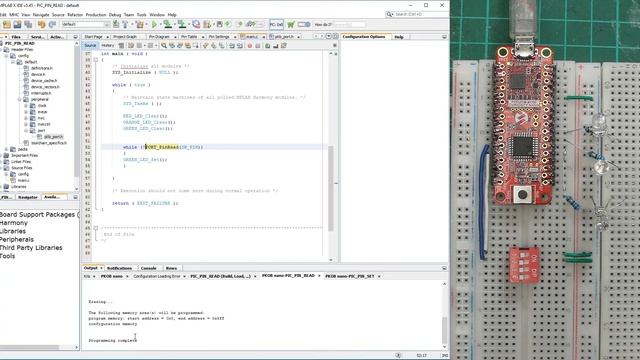Image resolution: width=640 pixels, height=360 pixels.
Task: Click the green shopping cart icon
Action: tap(291, 24)
